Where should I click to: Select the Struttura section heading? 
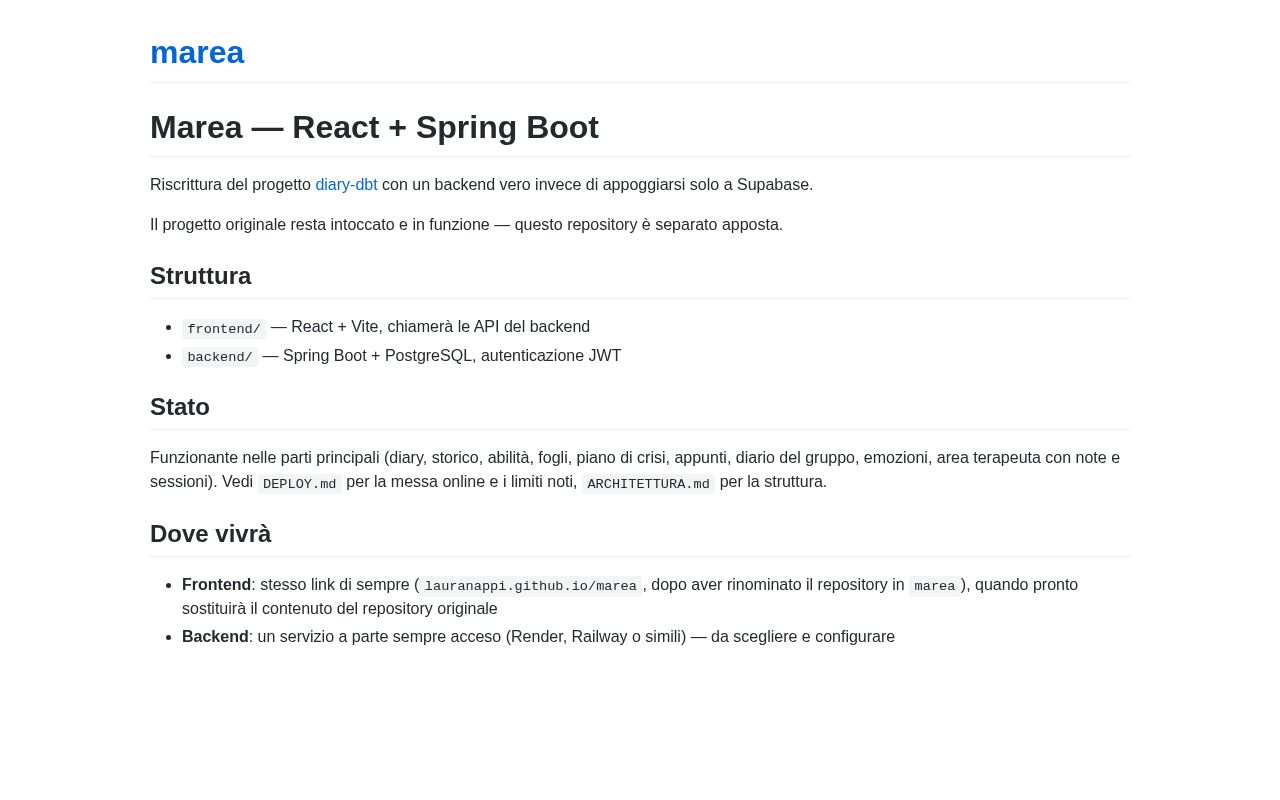[x=200, y=276]
